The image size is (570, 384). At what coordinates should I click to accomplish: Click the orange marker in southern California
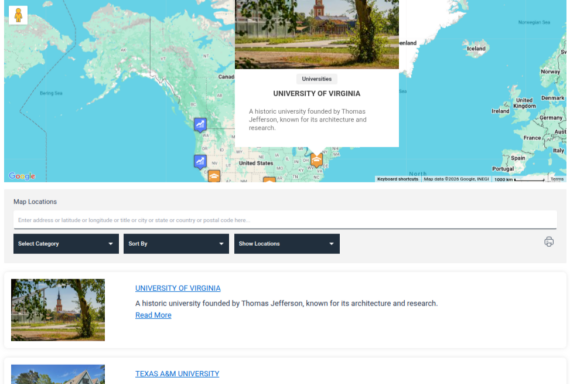214,176
